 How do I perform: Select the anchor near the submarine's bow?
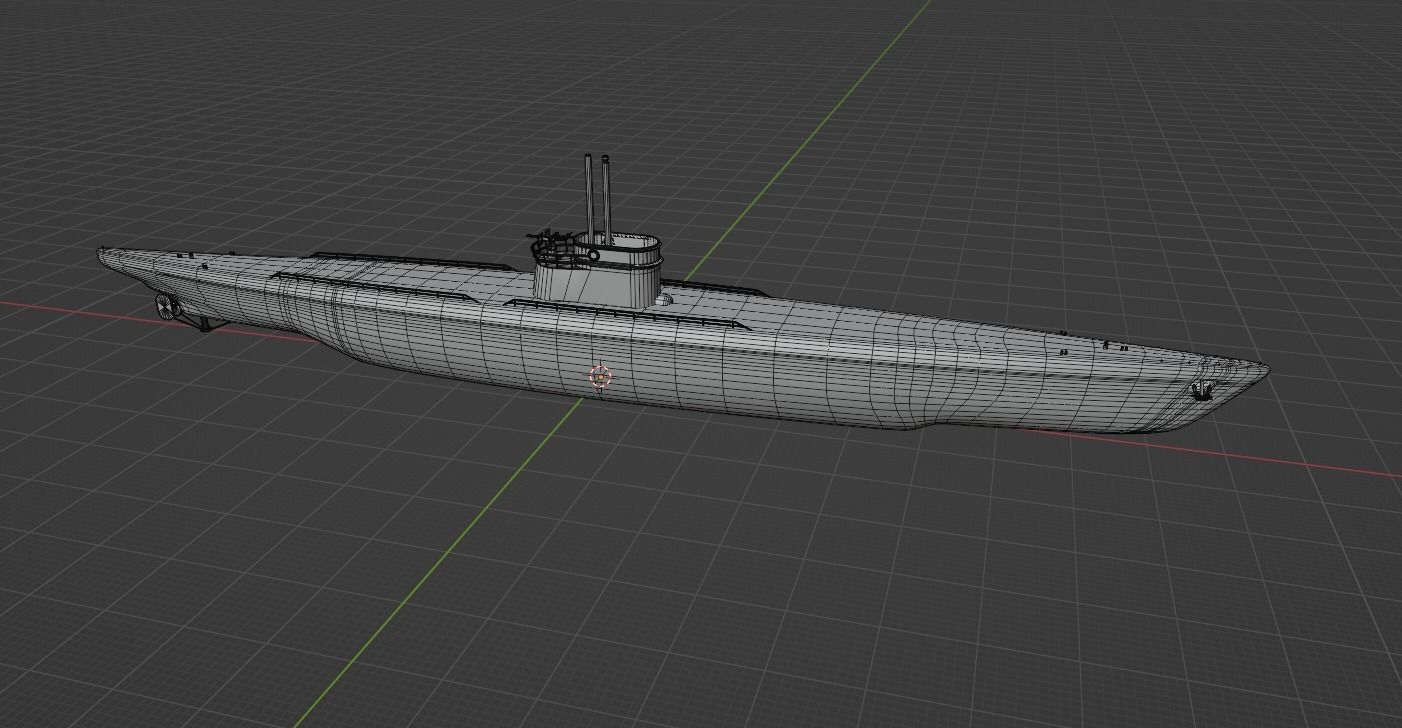click(1201, 390)
